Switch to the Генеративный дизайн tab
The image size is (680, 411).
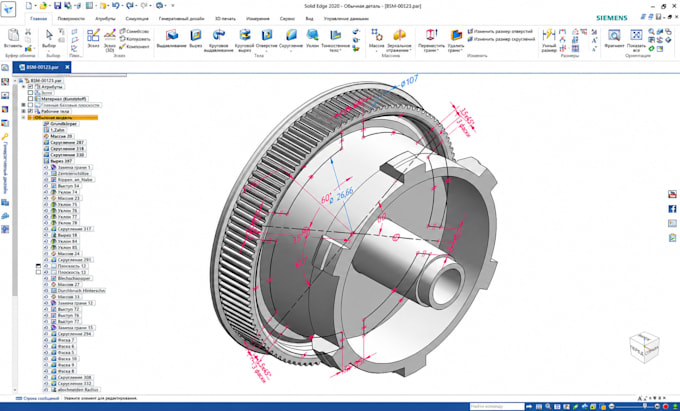pos(181,19)
